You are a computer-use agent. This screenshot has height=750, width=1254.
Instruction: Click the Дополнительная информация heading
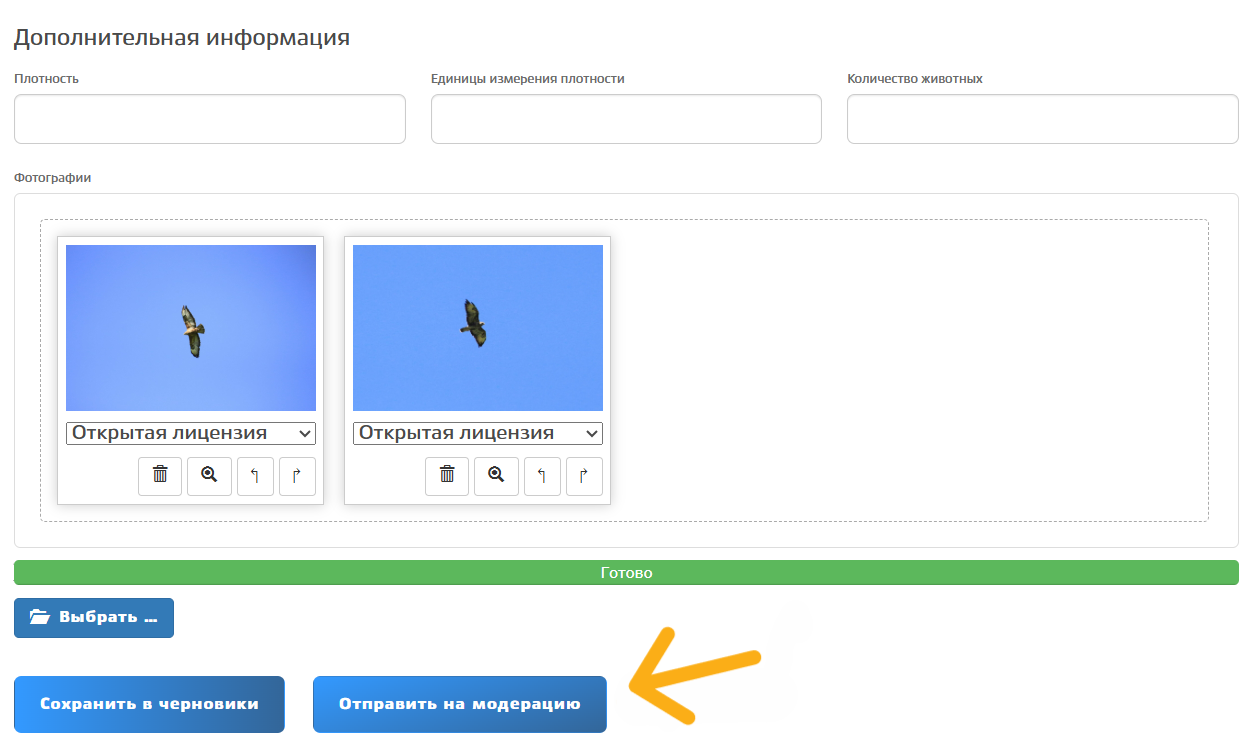[x=182, y=38]
